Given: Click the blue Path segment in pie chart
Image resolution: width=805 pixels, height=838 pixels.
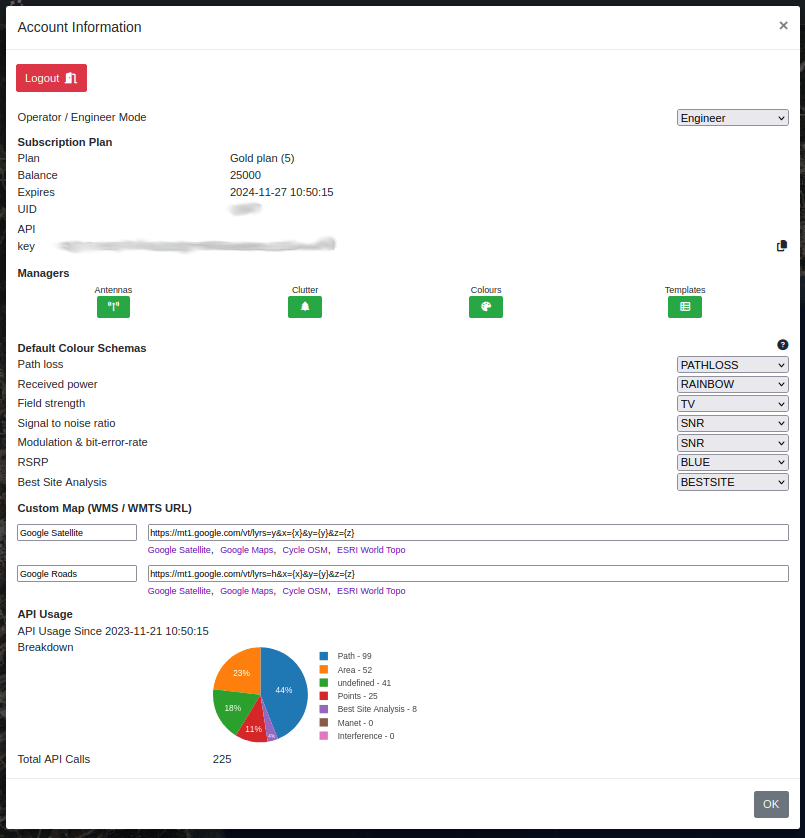Looking at the screenshot, I should (x=283, y=690).
